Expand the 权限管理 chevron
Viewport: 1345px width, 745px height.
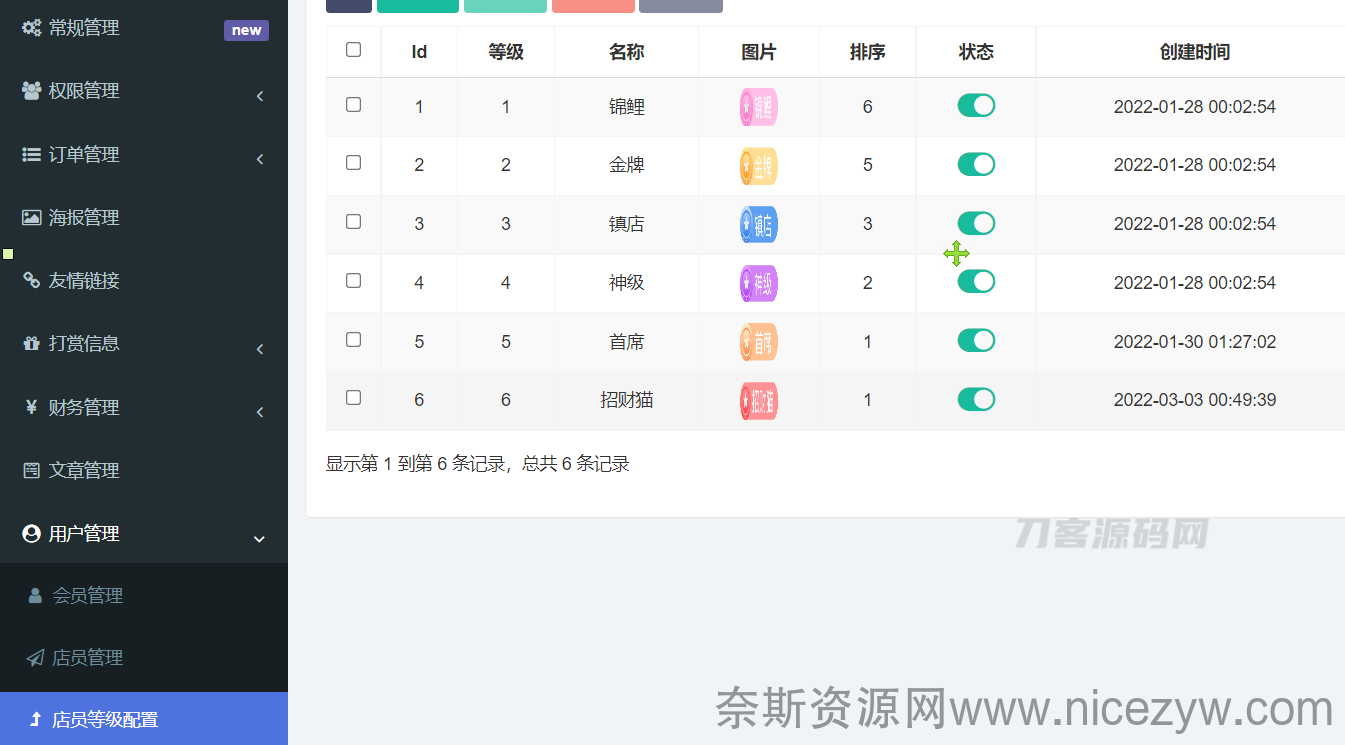(x=260, y=96)
